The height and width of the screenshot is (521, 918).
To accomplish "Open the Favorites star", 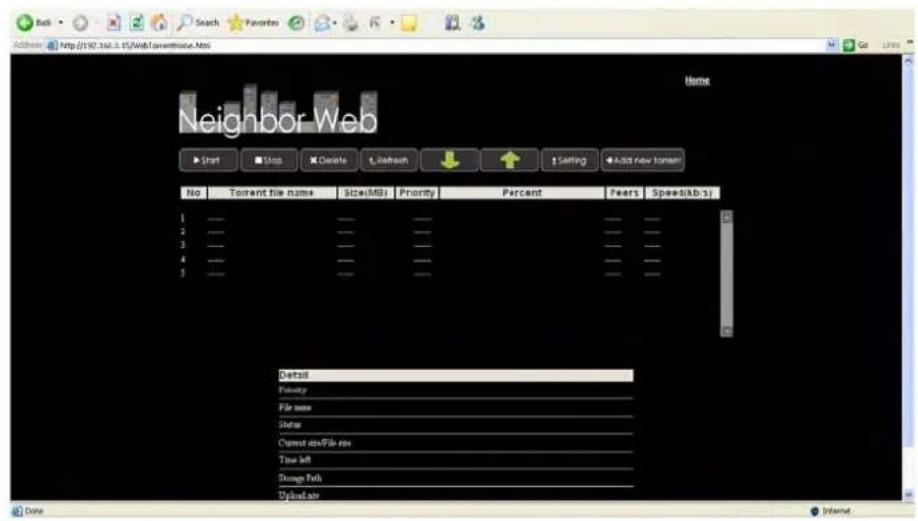I will click(x=254, y=23).
